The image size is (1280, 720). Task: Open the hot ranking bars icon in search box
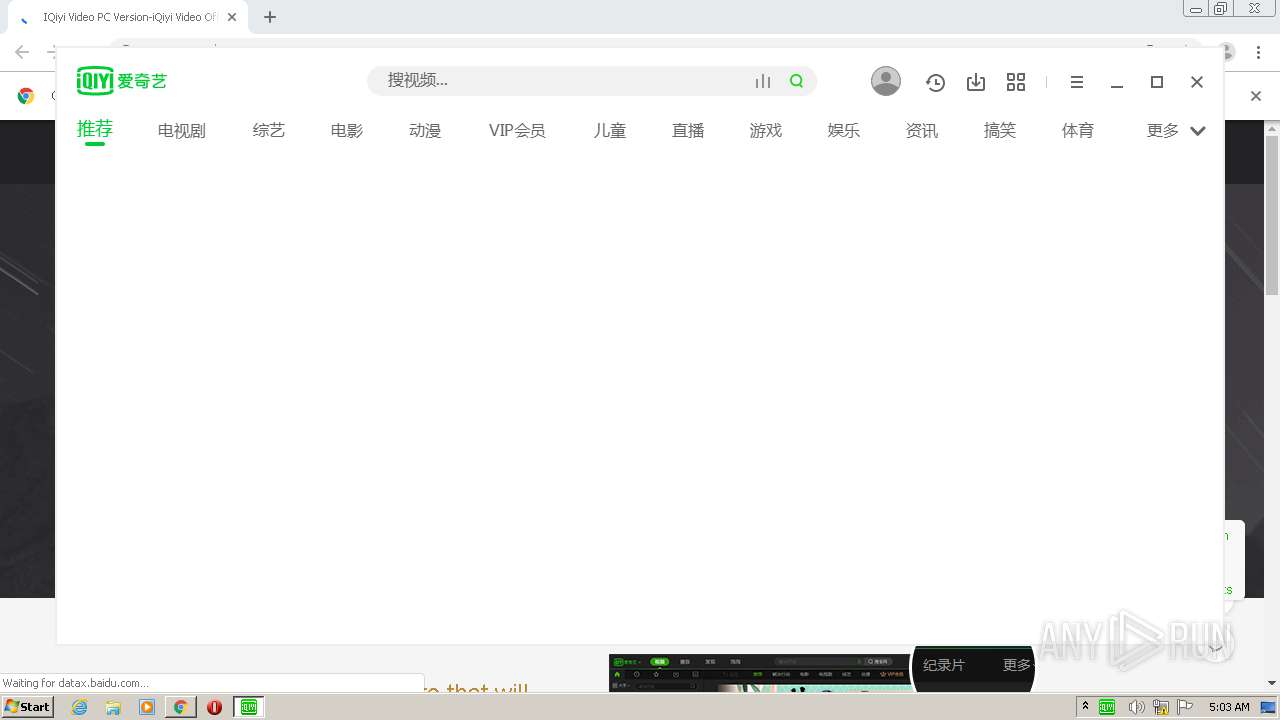coord(763,81)
